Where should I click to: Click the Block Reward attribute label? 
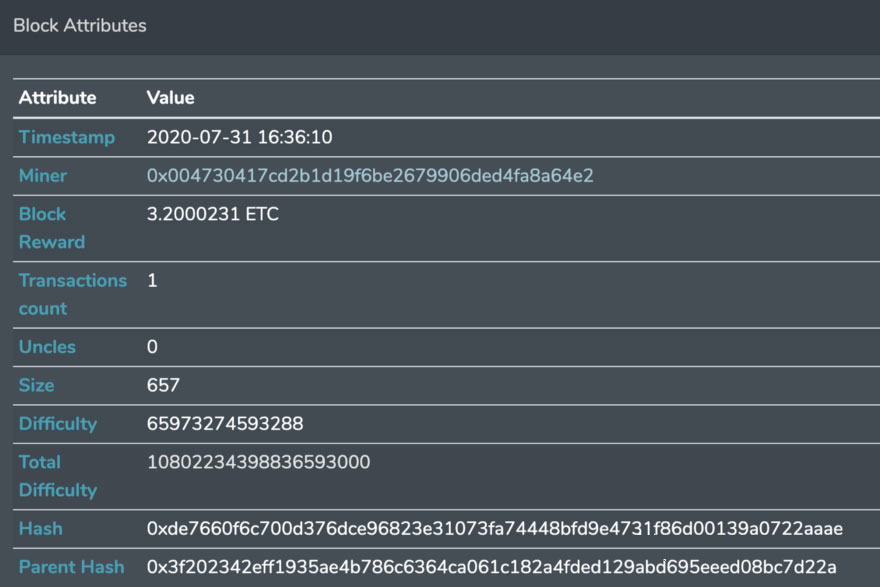click(x=52, y=228)
